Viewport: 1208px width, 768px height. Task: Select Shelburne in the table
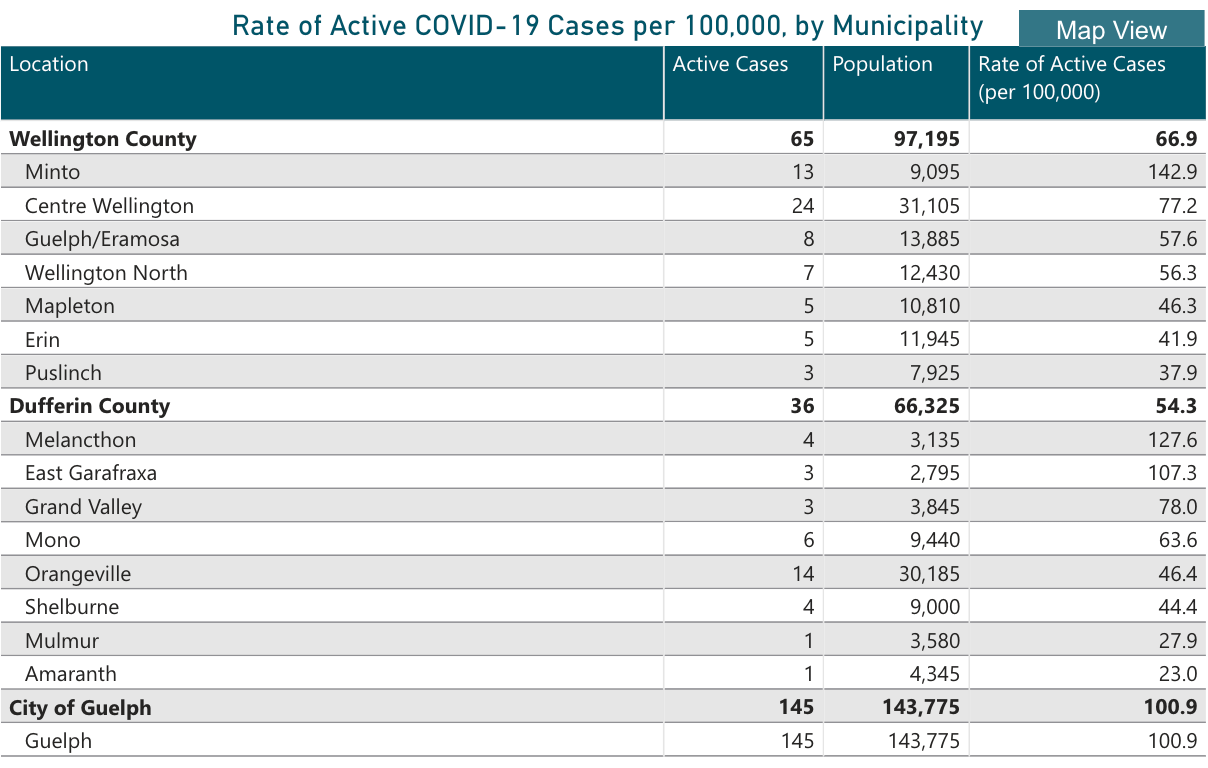click(x=72, y=607)
